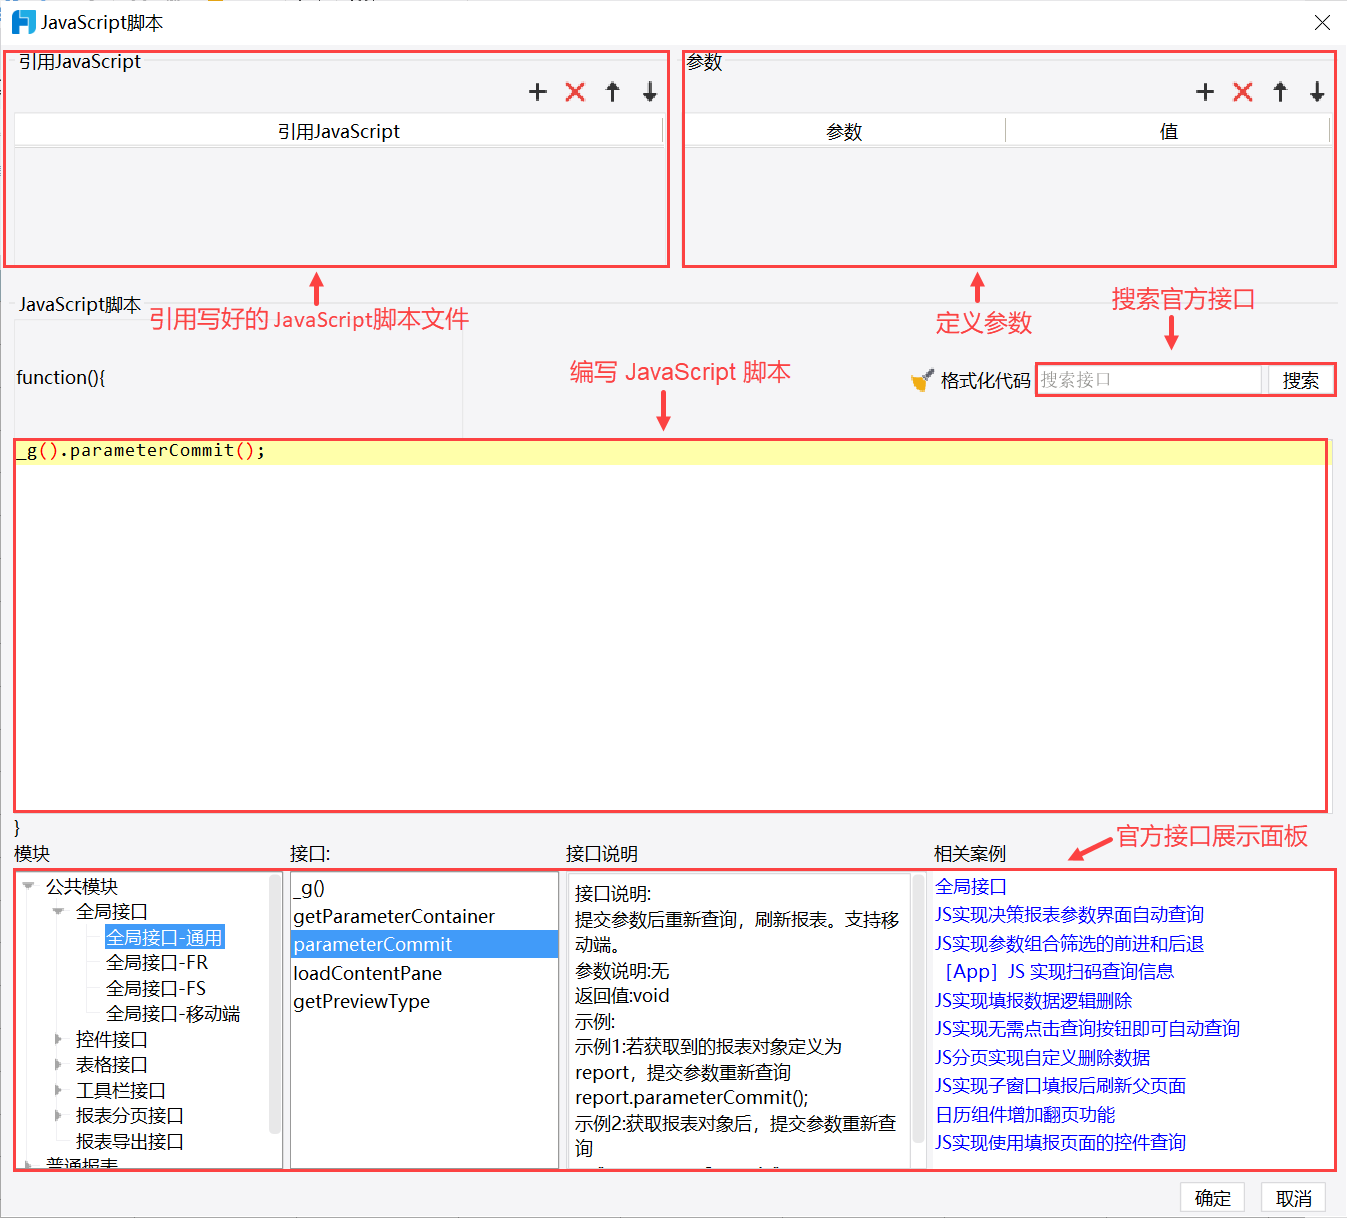Close the JavaScript脚本 dialog
Image resolution: width=1347 pixels, height=1218 pixels.
pyautogui.click(x=1322, y=22)
